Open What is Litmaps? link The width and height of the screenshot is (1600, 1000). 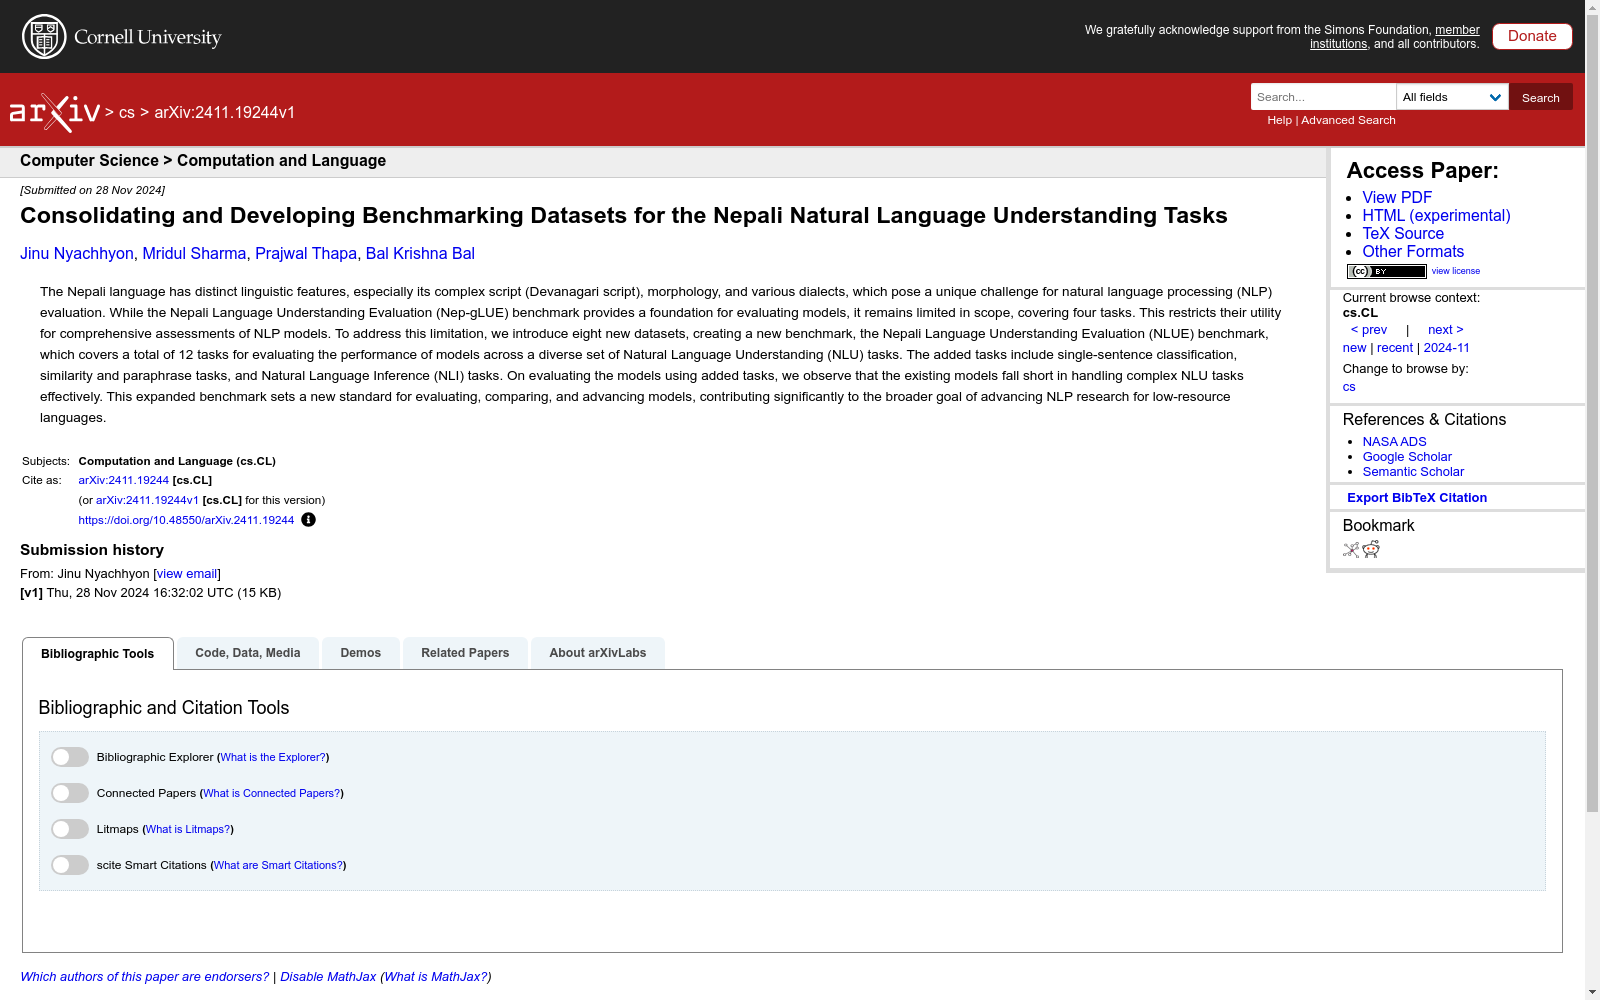tap(188, 830)
